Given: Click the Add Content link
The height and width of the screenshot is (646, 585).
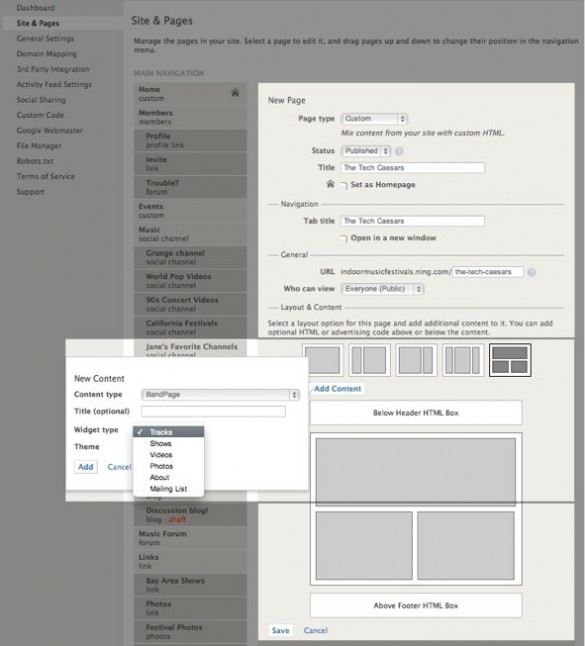Looking at the screenshot, I should click(x=337, y=389).
